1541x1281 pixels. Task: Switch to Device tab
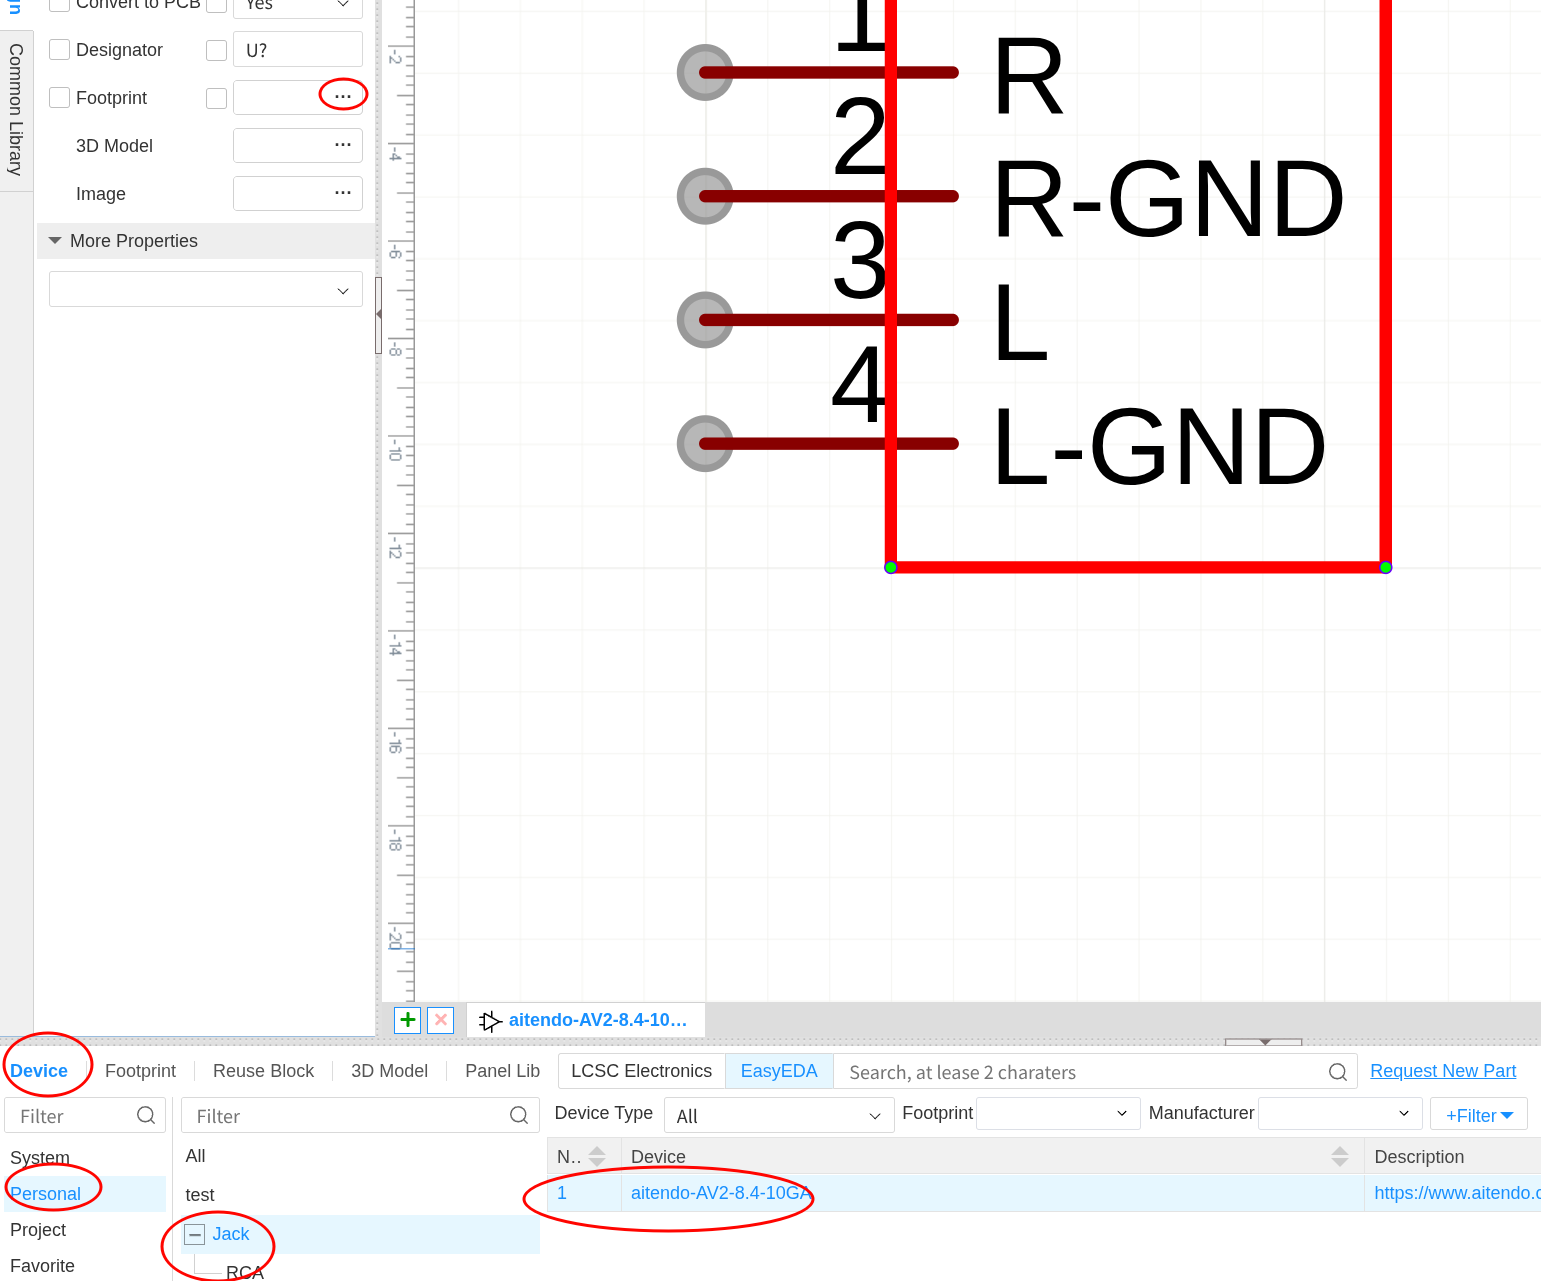click(x=39, y=1071)
